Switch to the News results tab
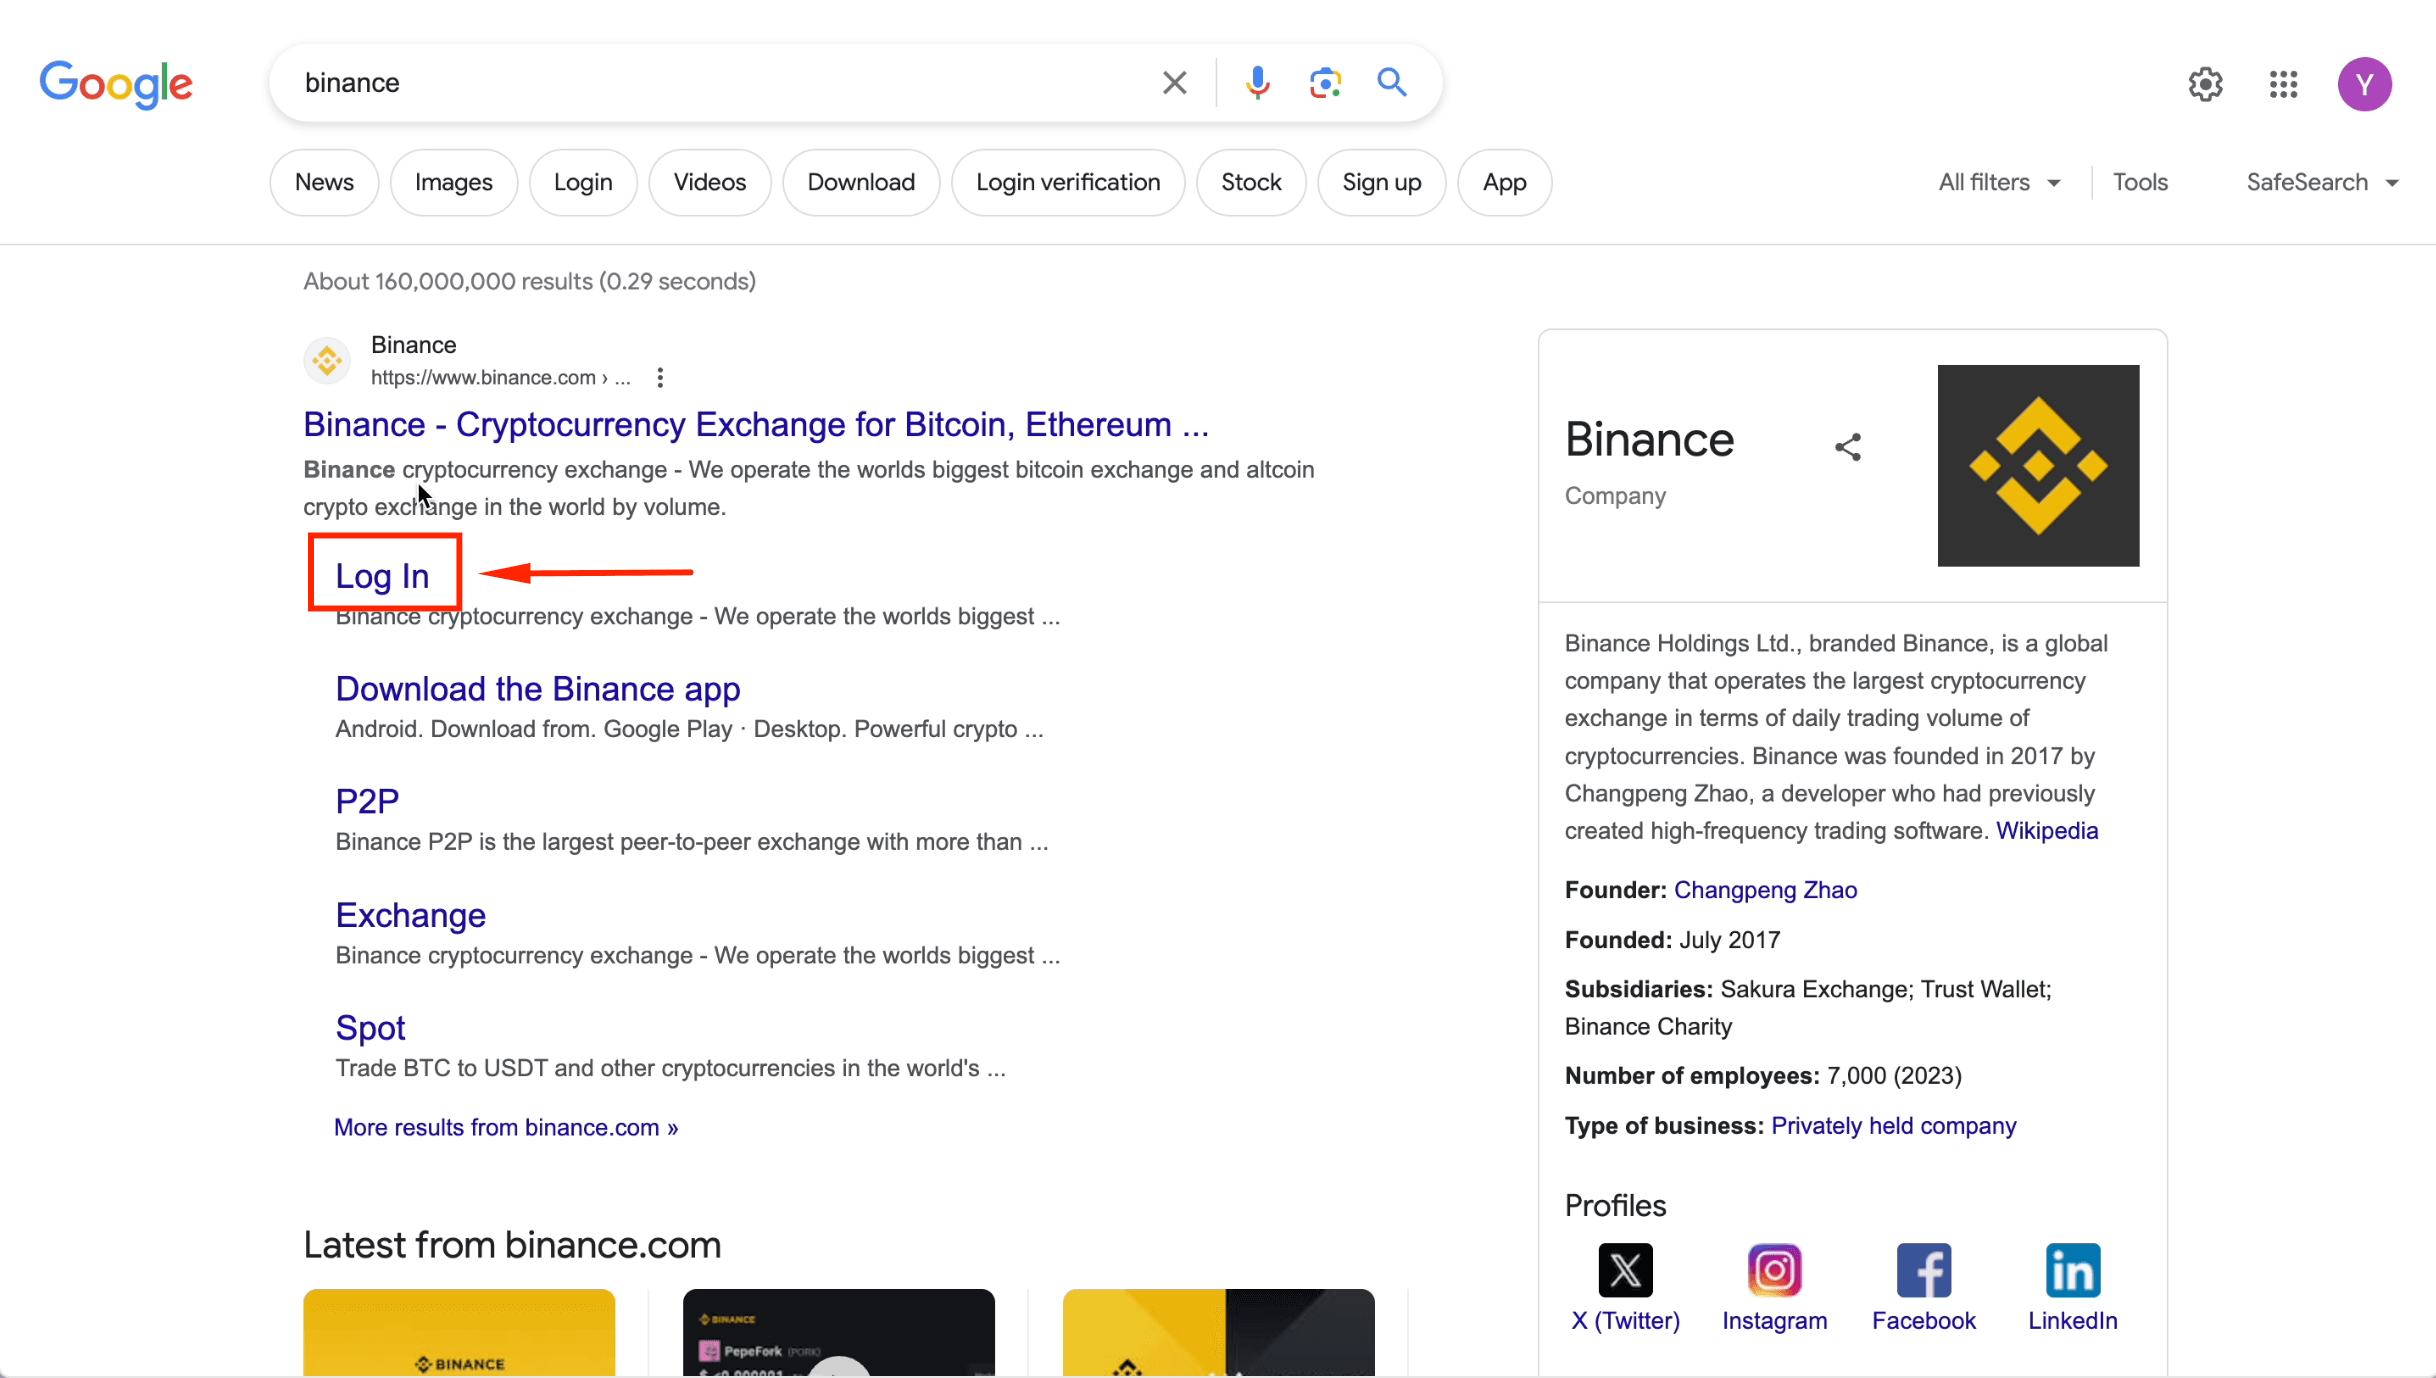The image size is (2436, 1378). (x=323, y=182)
